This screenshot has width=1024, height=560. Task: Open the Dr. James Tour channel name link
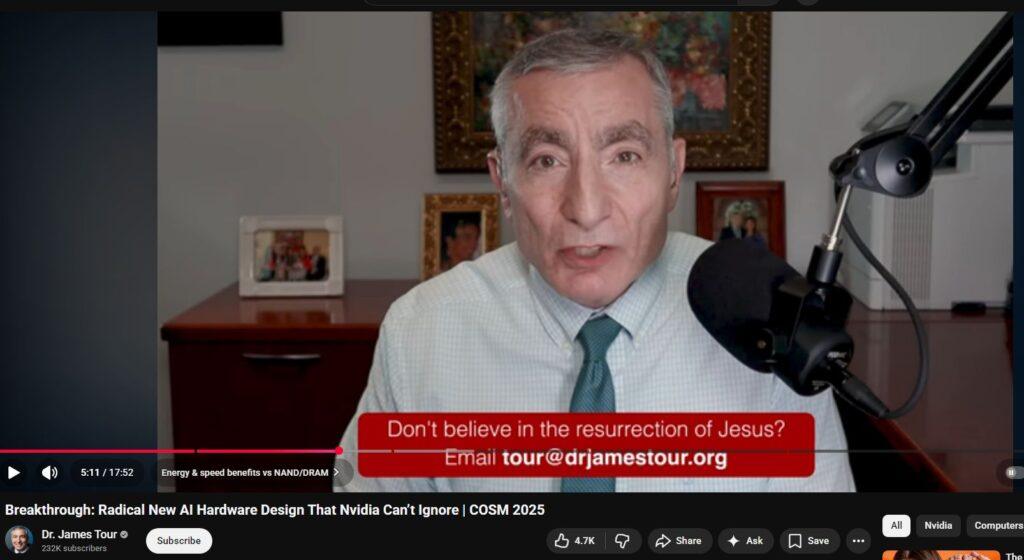[79, 534]
